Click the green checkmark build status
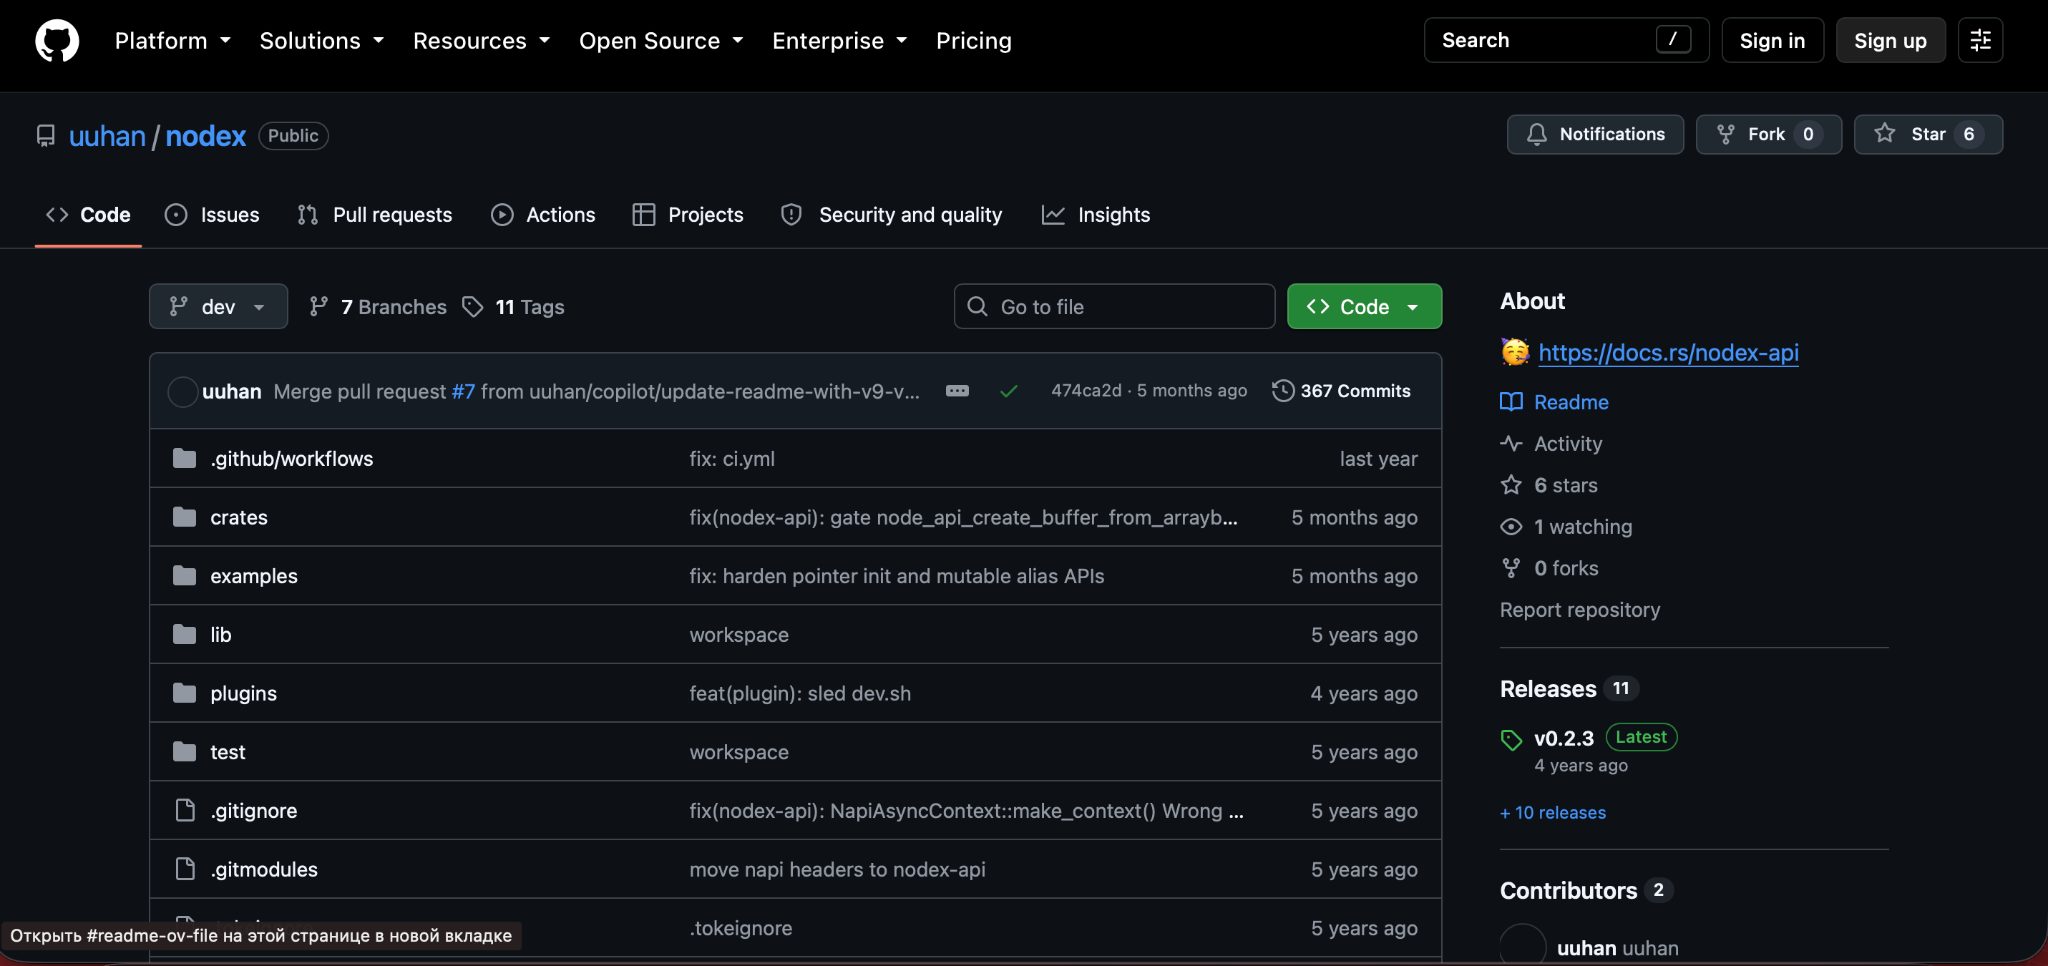Viewport: 2048px width, 966px height. point(1009,391)
